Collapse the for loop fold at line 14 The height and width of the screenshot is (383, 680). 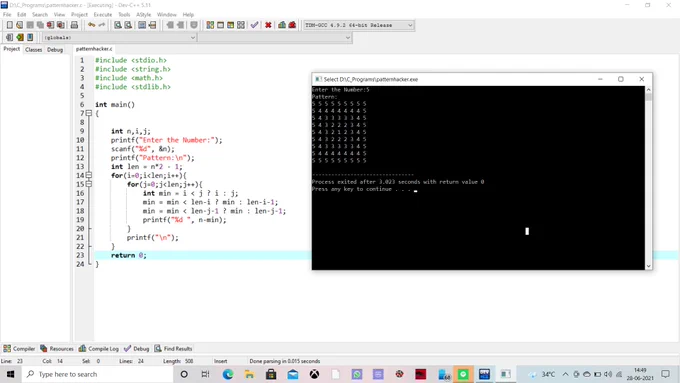(x=89, y=175)
